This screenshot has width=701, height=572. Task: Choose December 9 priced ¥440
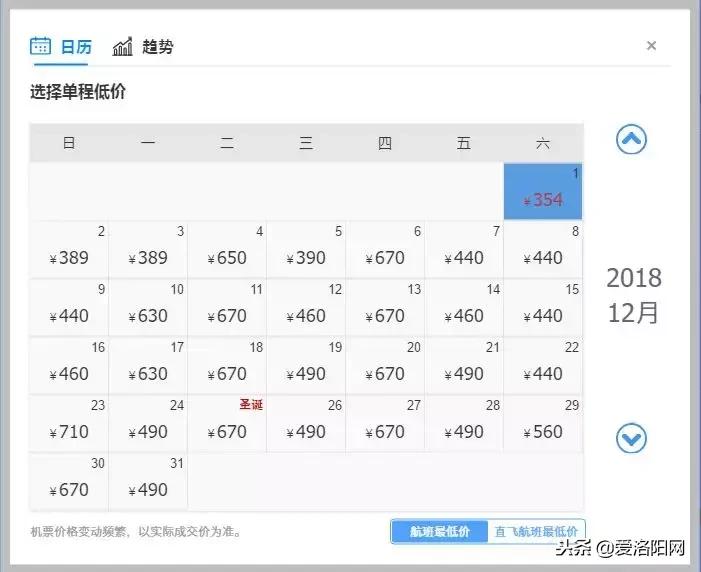69,307
